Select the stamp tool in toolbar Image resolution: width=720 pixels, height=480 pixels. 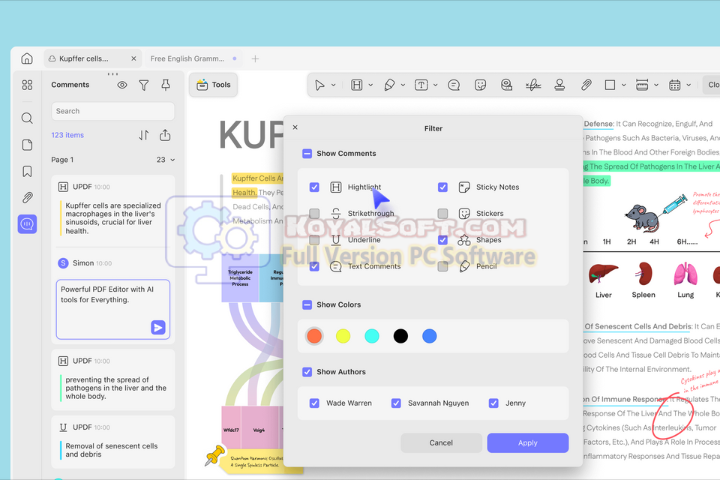(559, 85)
